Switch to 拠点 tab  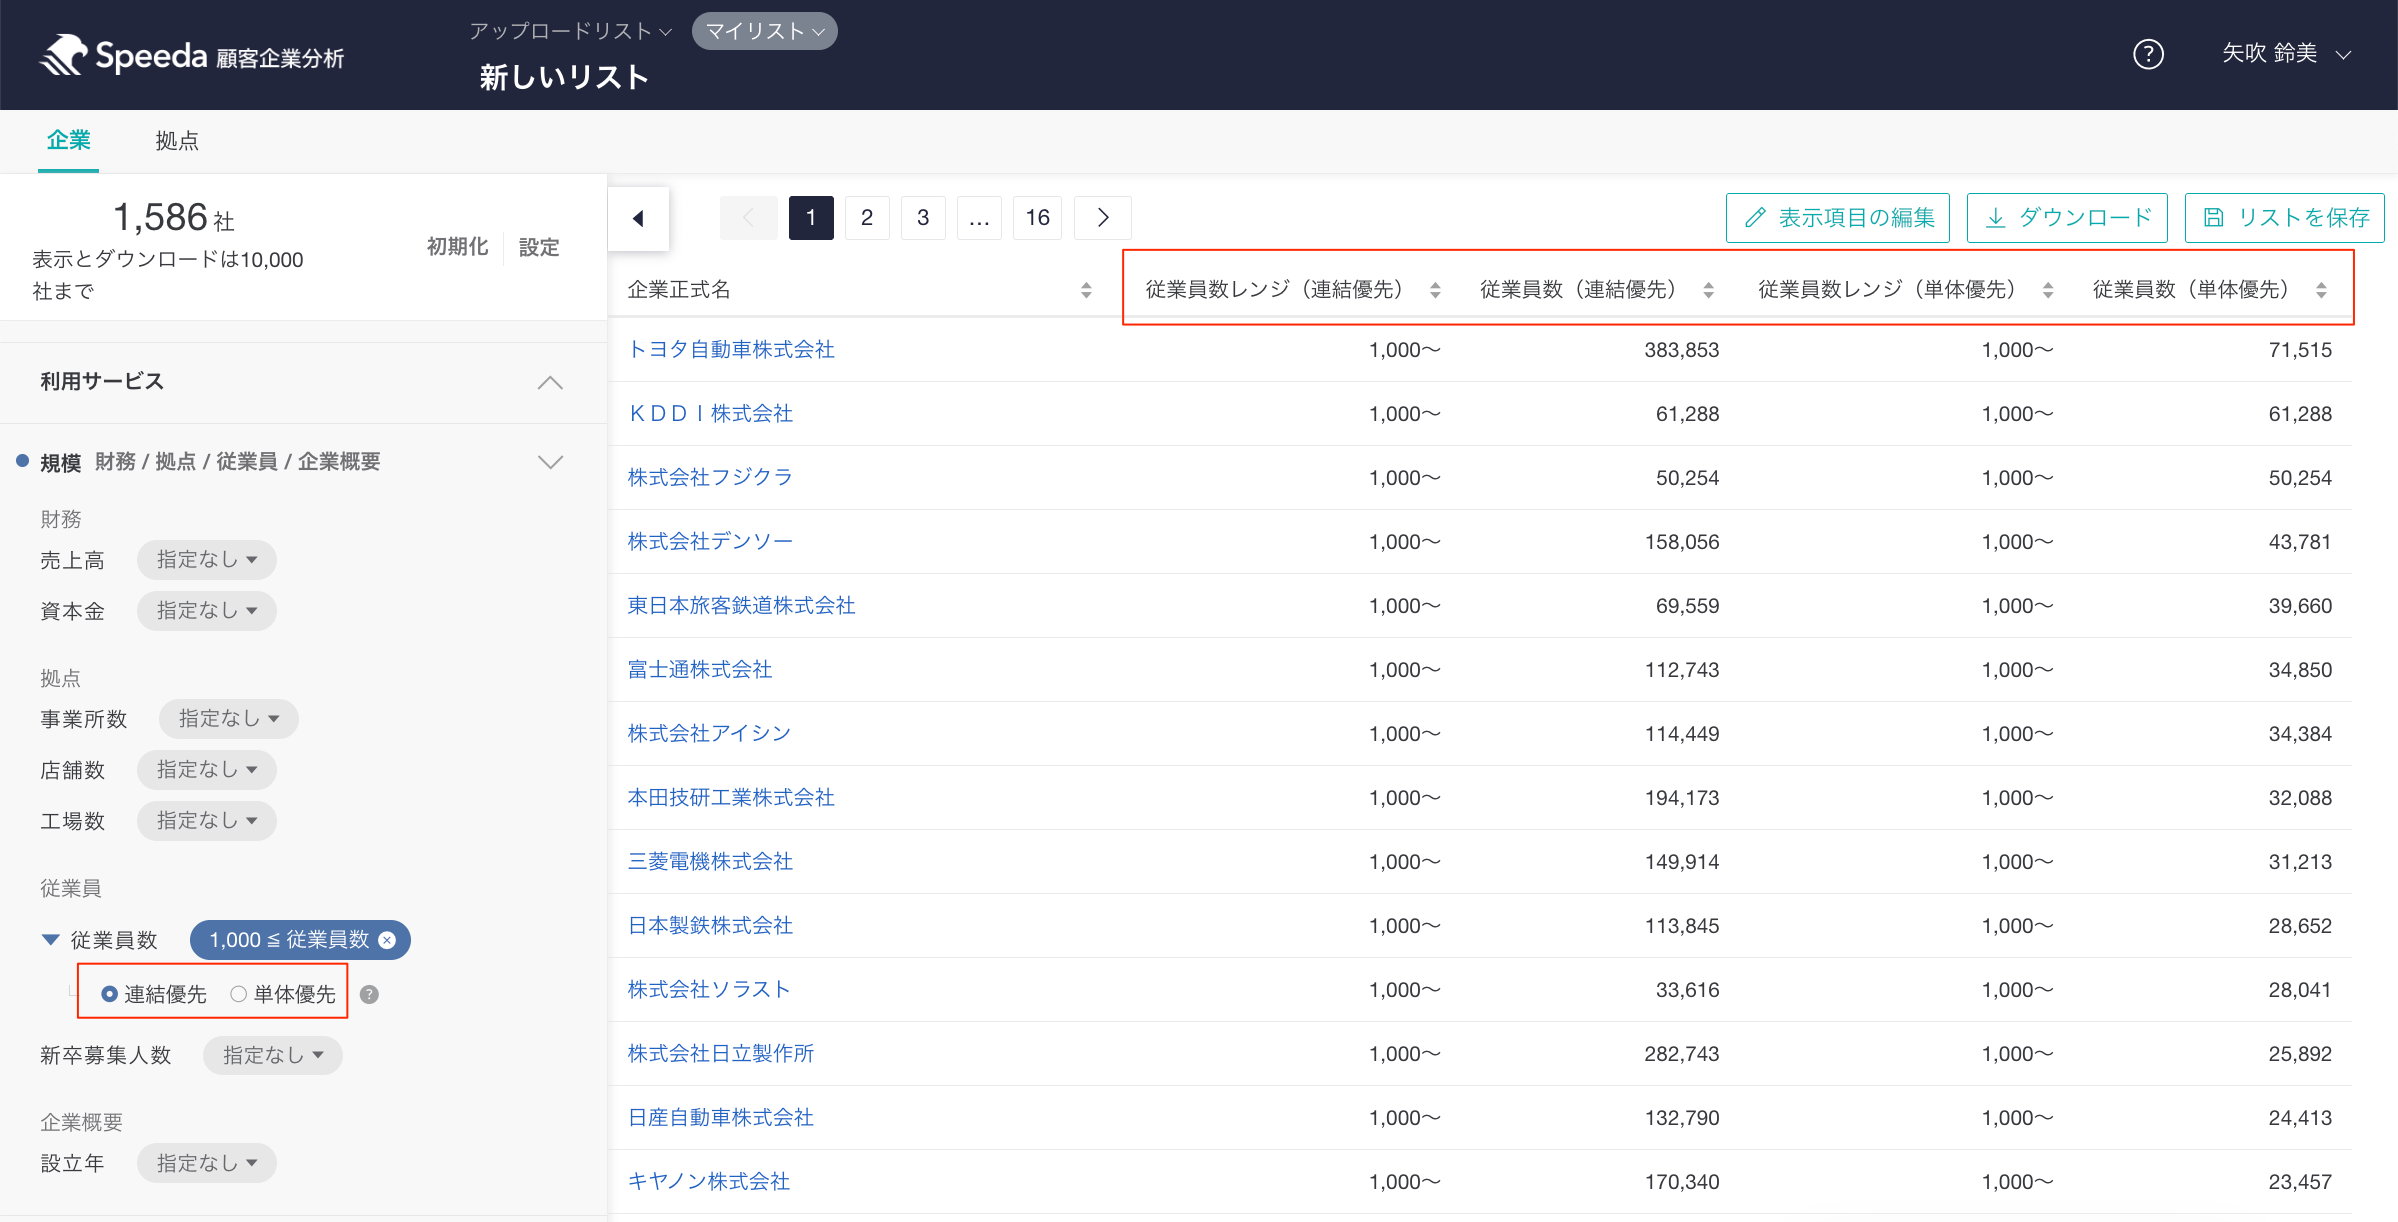tap(177, 141)
